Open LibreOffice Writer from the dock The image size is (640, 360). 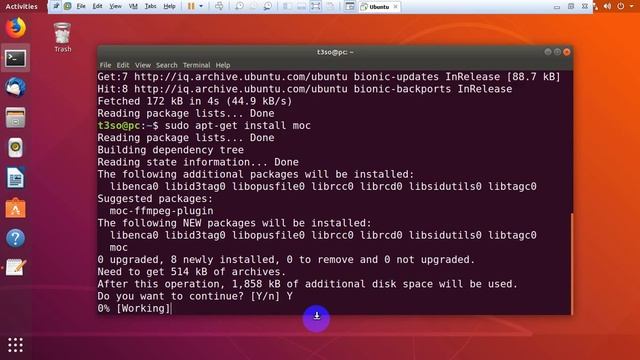(x=16, y=178)
